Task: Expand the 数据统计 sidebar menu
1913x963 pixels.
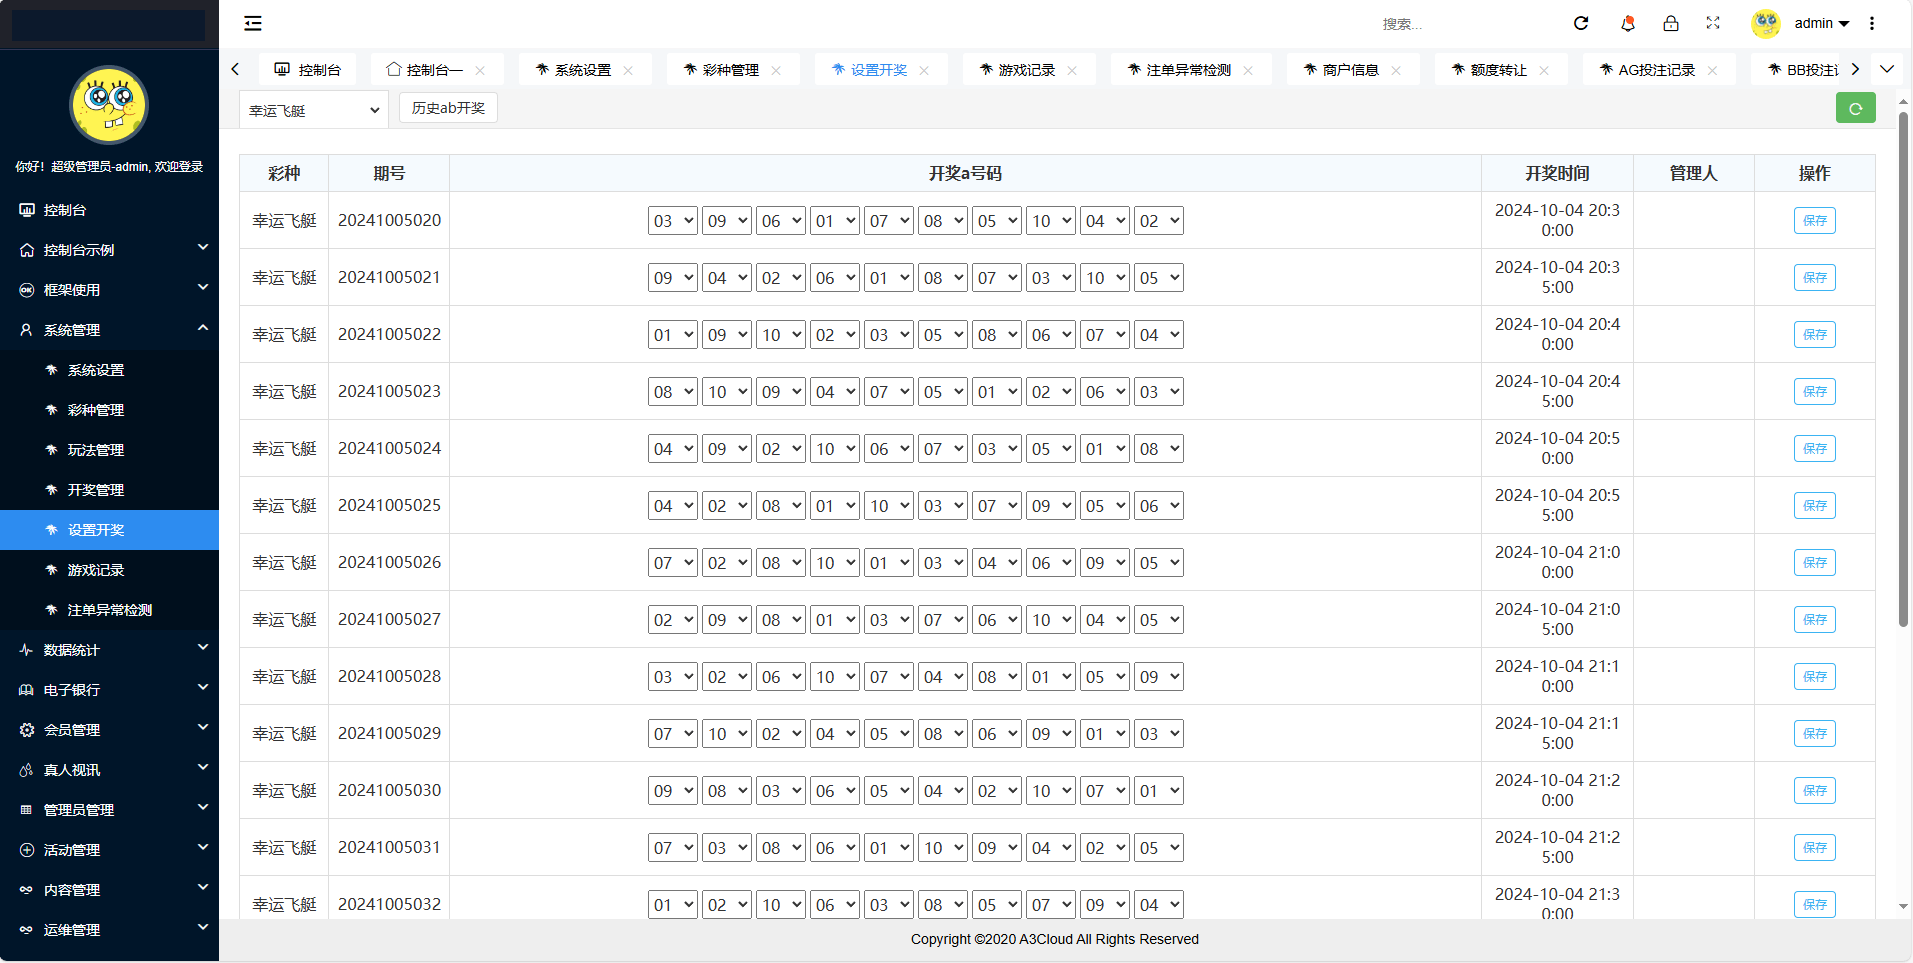Action: (x=110, y=650)
